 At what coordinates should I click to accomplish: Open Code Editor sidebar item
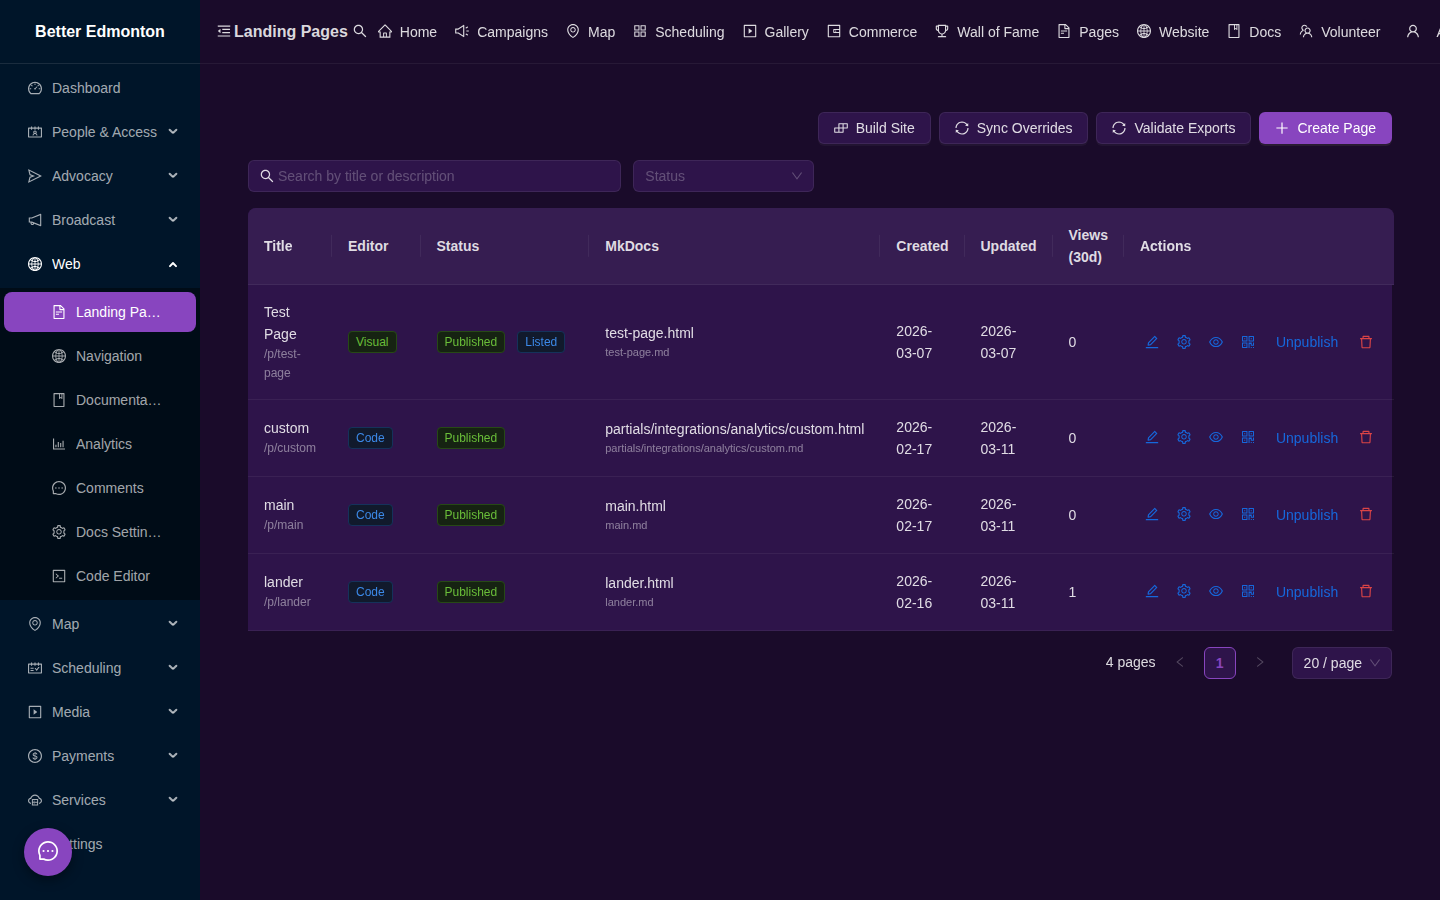point(100,576)
